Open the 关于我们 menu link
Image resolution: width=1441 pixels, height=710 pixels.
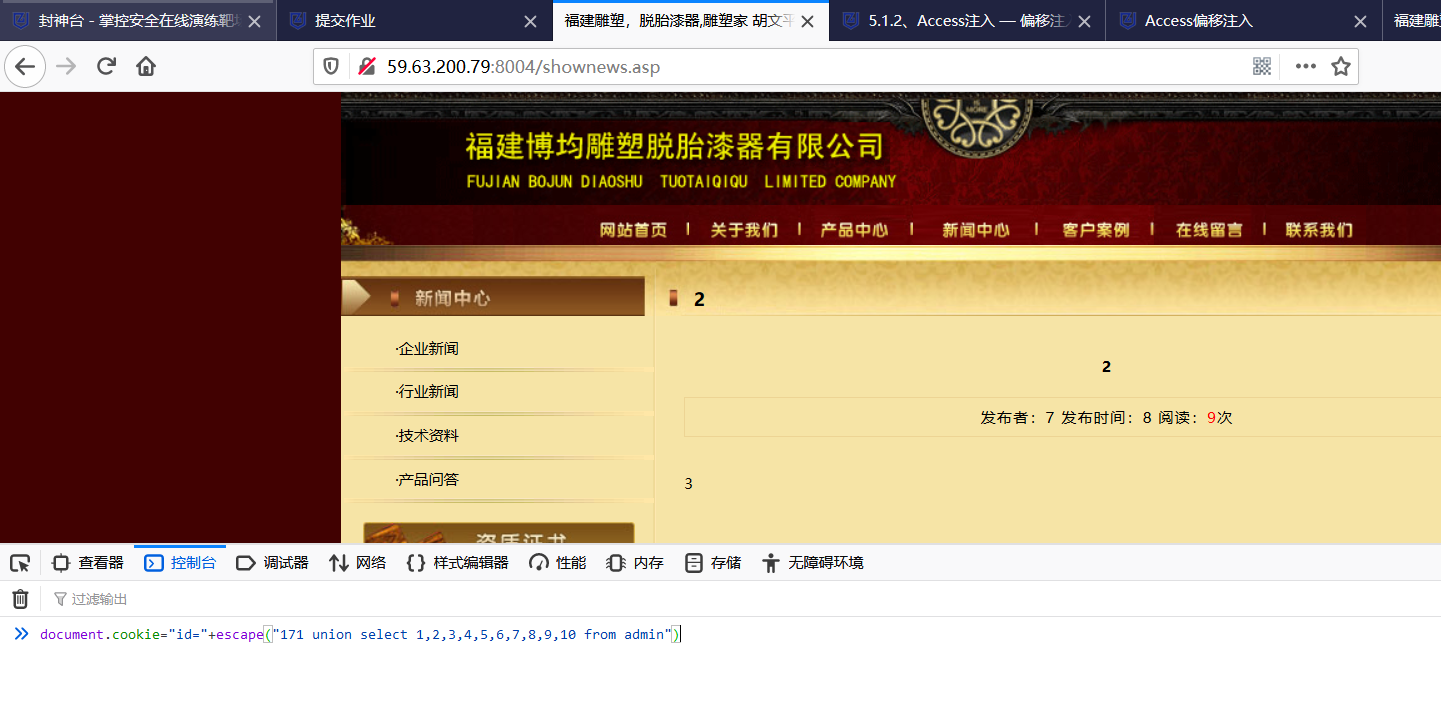pos(744,230)
